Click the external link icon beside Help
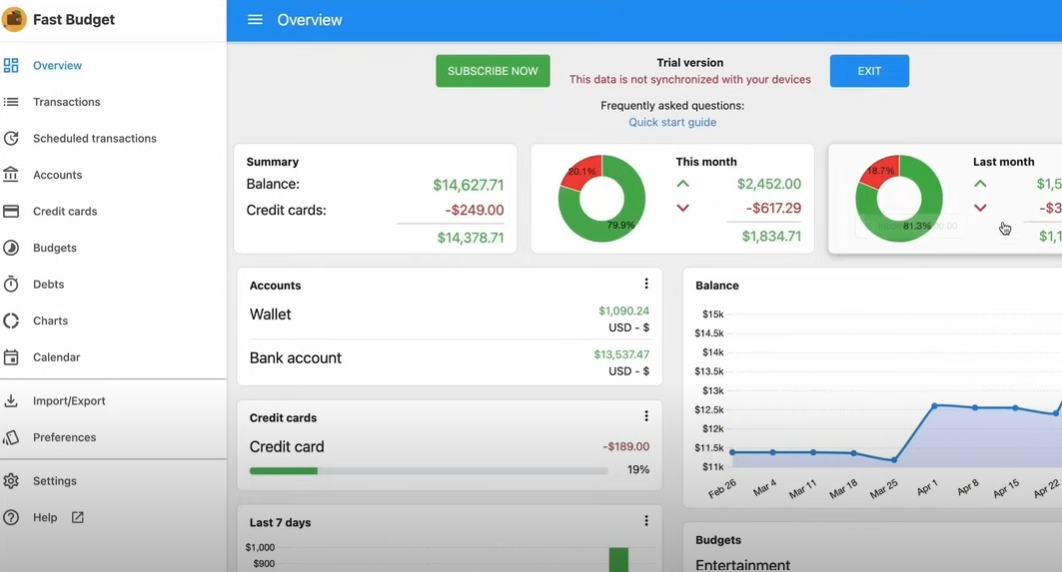Image resolution: width=1062 pixels, height=572 pixels. pyautogui.click(x=78, y=517)
